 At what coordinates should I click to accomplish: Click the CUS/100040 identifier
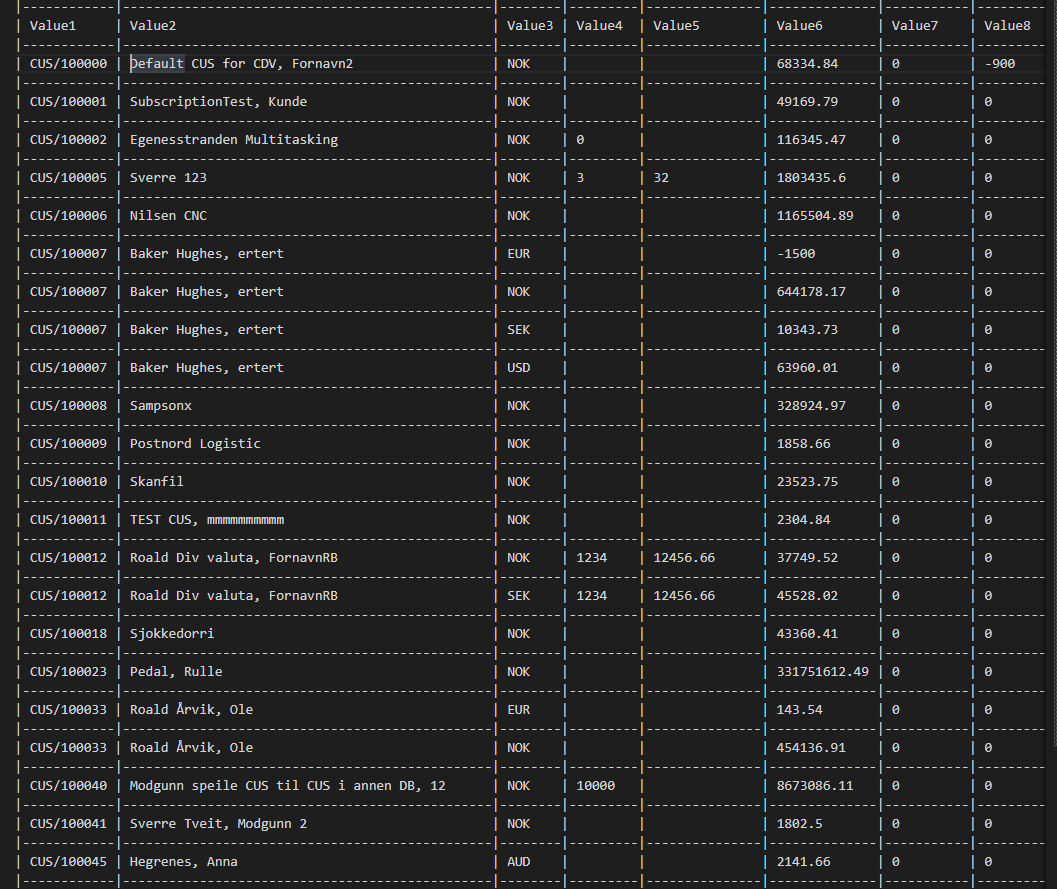[x=68, y=786]
